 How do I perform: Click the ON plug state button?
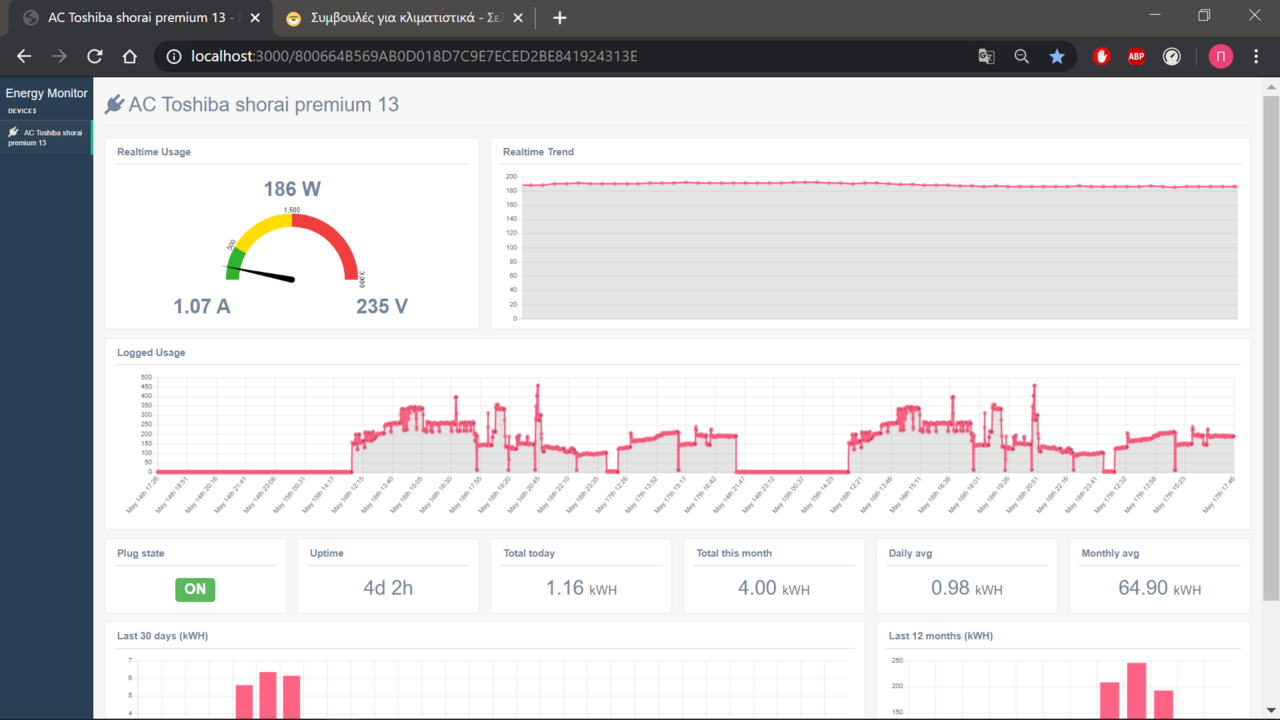click(195, 589)
